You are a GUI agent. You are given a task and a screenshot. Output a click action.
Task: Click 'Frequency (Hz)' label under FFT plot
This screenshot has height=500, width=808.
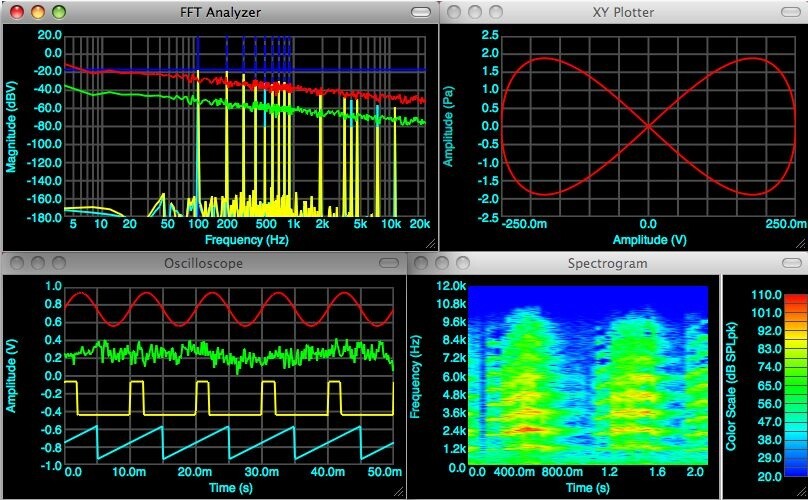point(246,240)
